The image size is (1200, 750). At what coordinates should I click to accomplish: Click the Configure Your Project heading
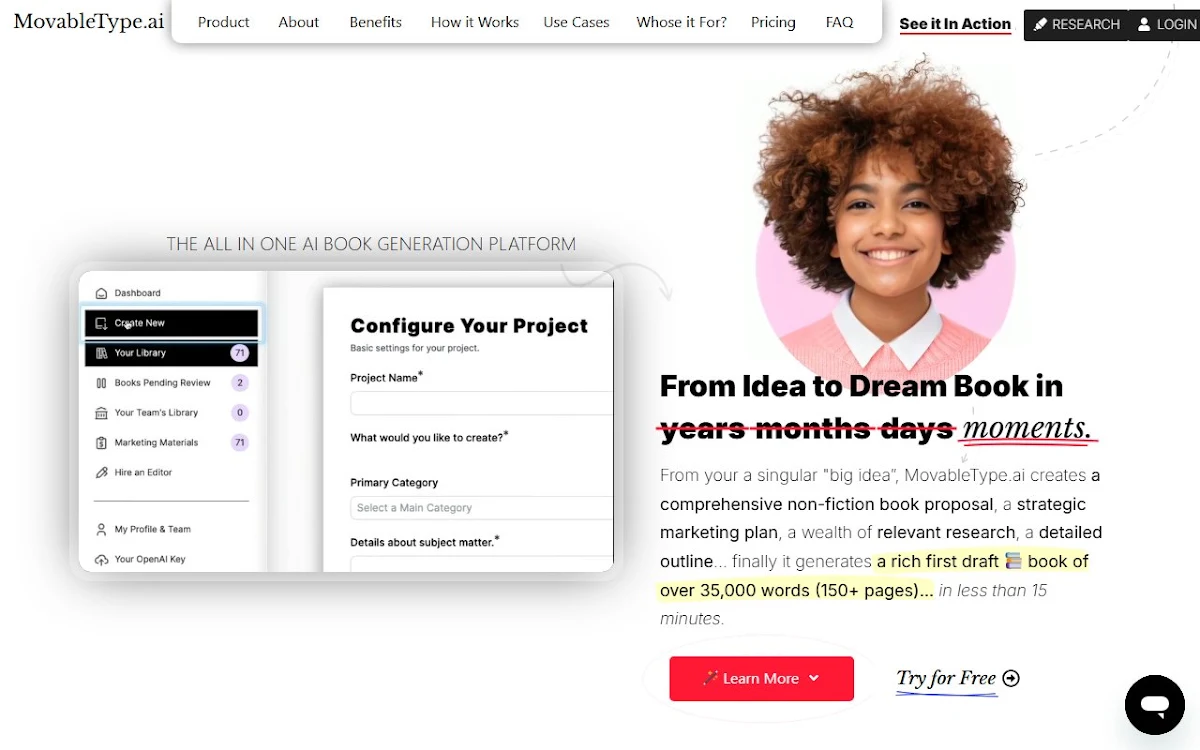coord(469,326)
